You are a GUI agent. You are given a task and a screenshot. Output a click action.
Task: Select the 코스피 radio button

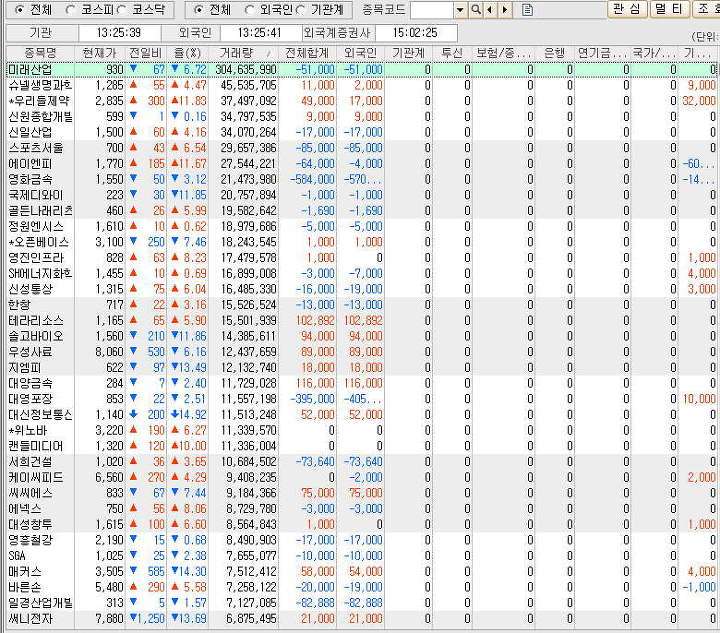[x=70, y=10]
